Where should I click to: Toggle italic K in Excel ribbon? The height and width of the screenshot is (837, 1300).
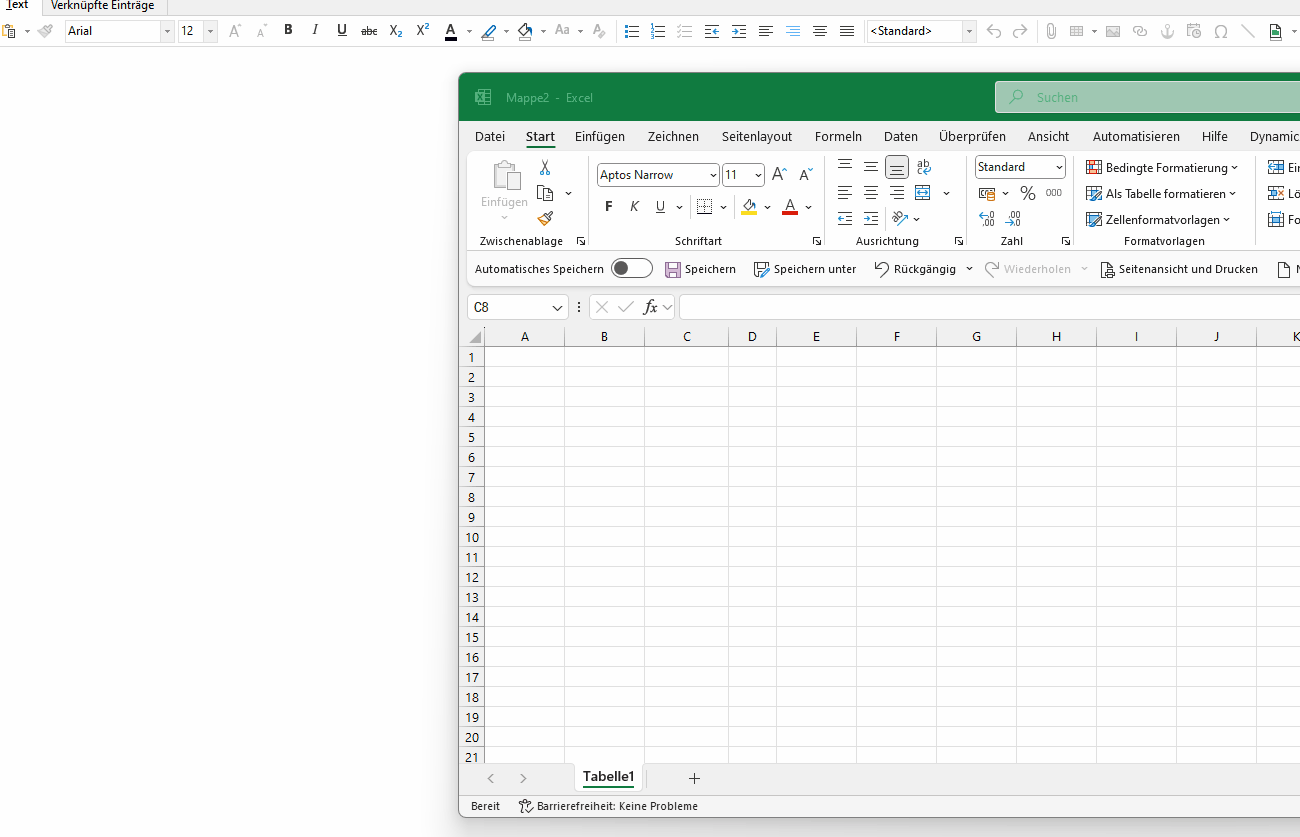point(634,207)
